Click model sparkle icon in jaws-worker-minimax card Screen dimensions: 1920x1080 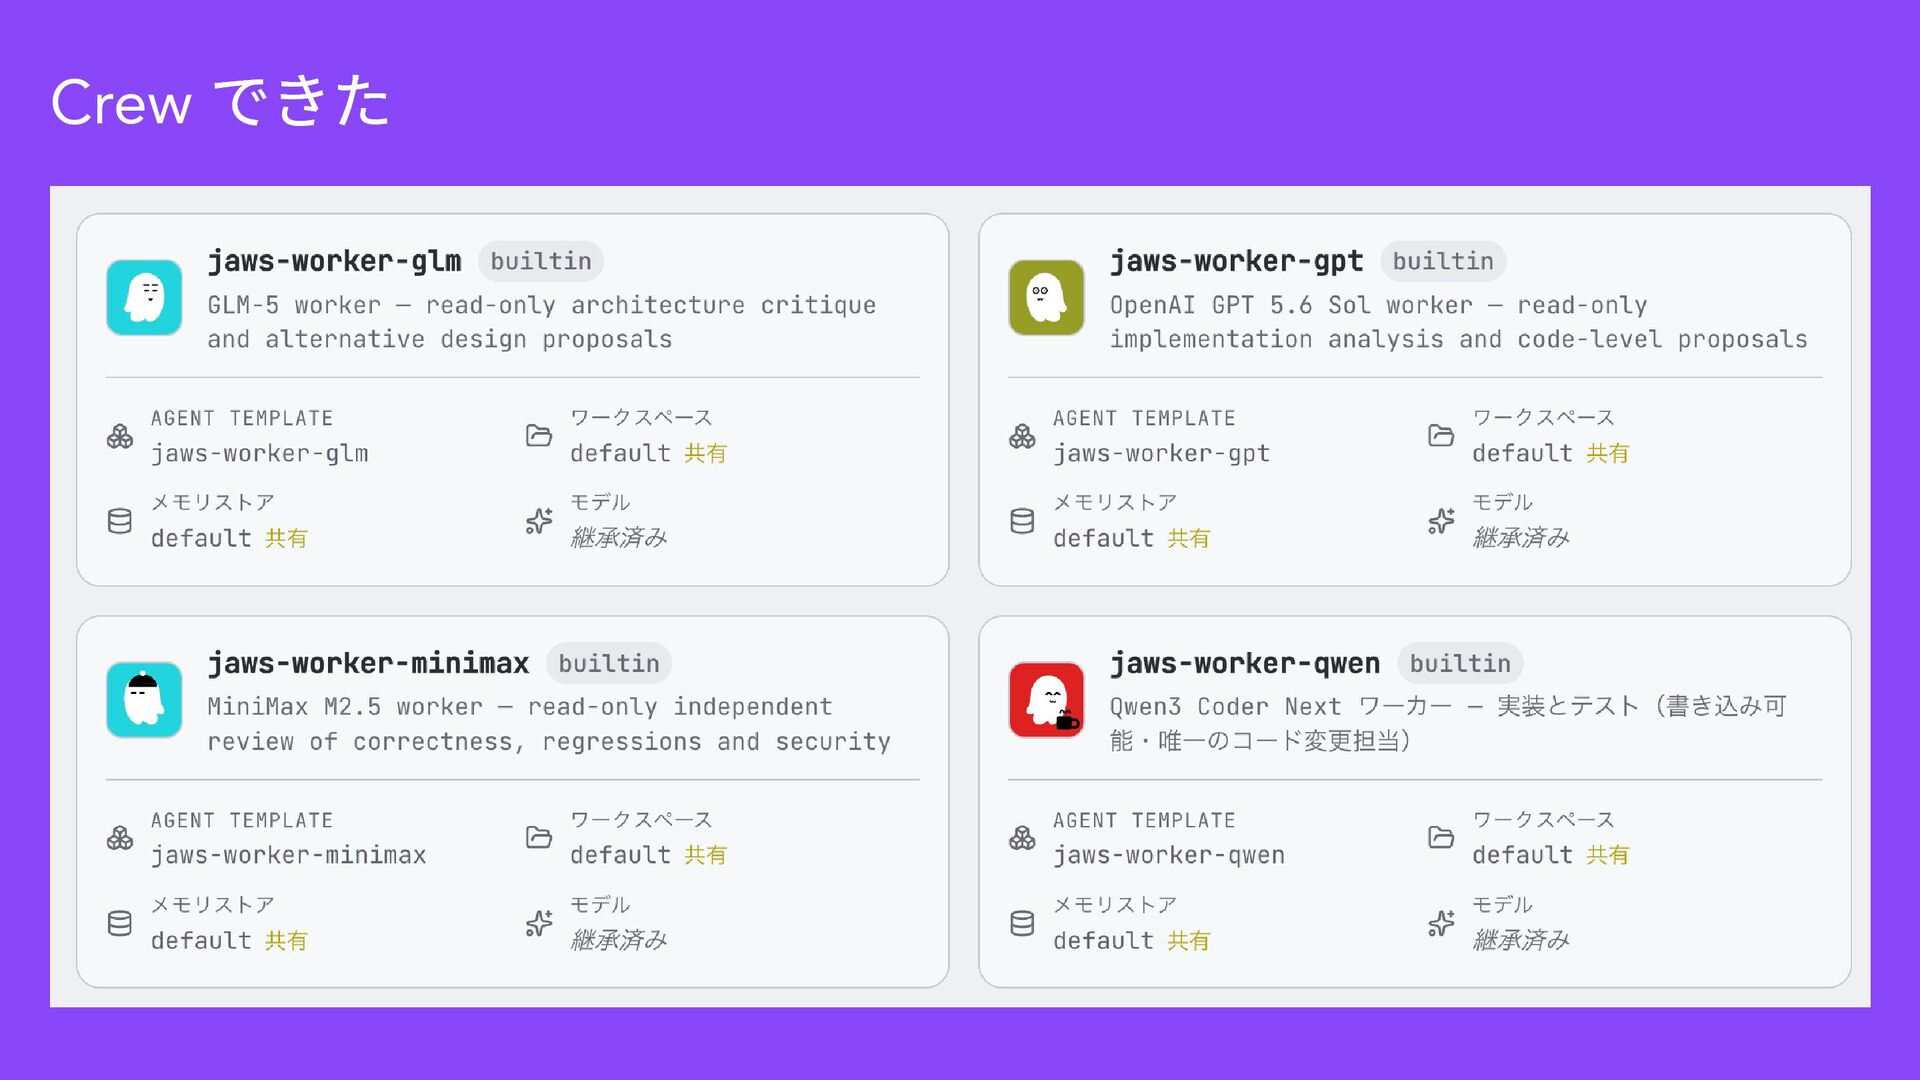click(x=539, y=923)
